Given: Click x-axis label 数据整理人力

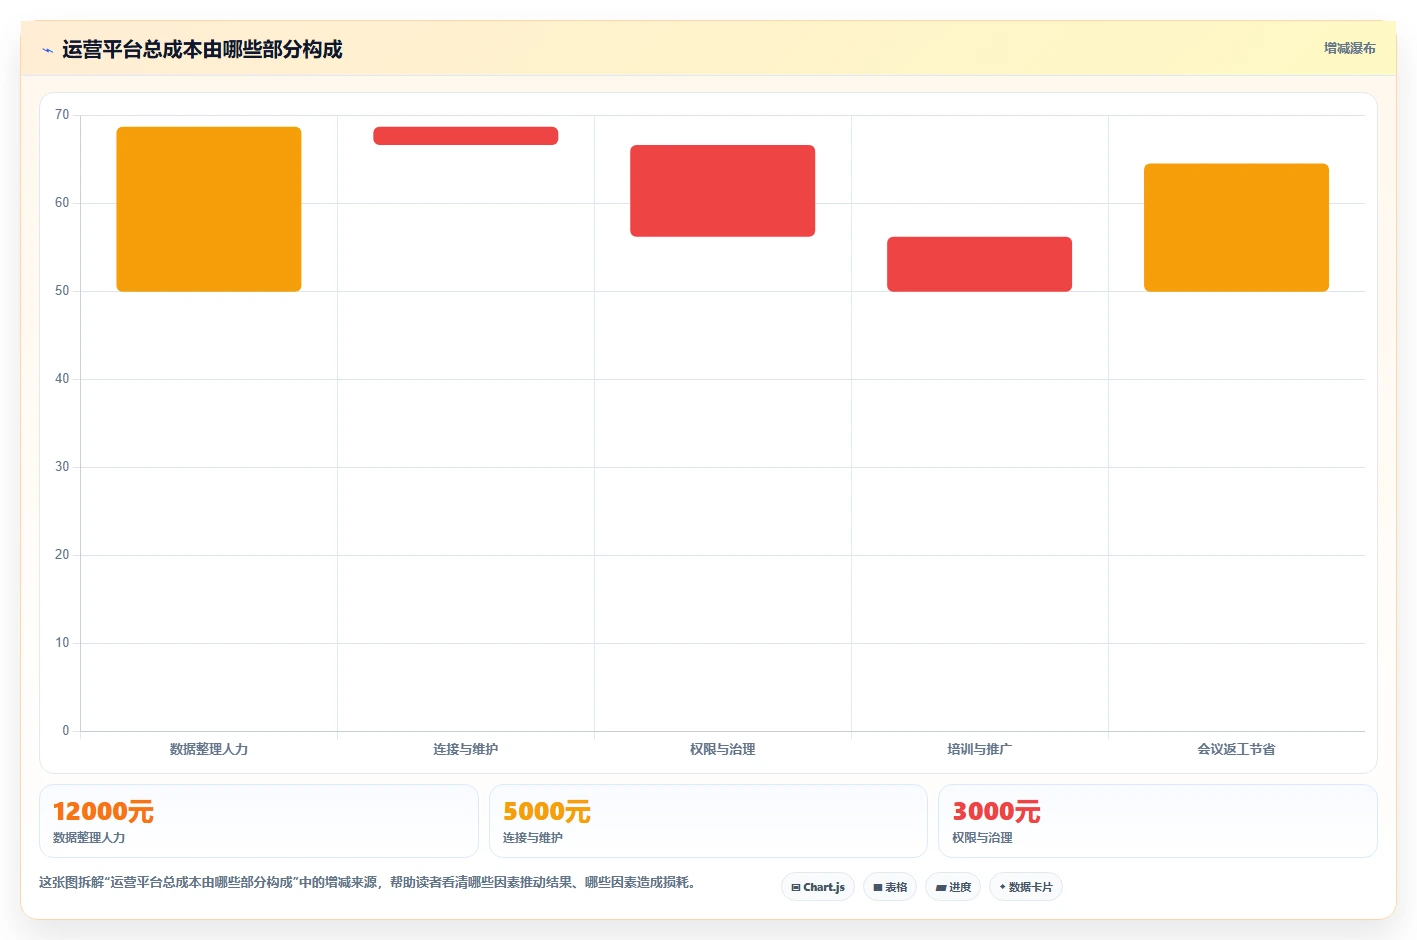Looking at the screenshot, I should click(x=209, y=749).
